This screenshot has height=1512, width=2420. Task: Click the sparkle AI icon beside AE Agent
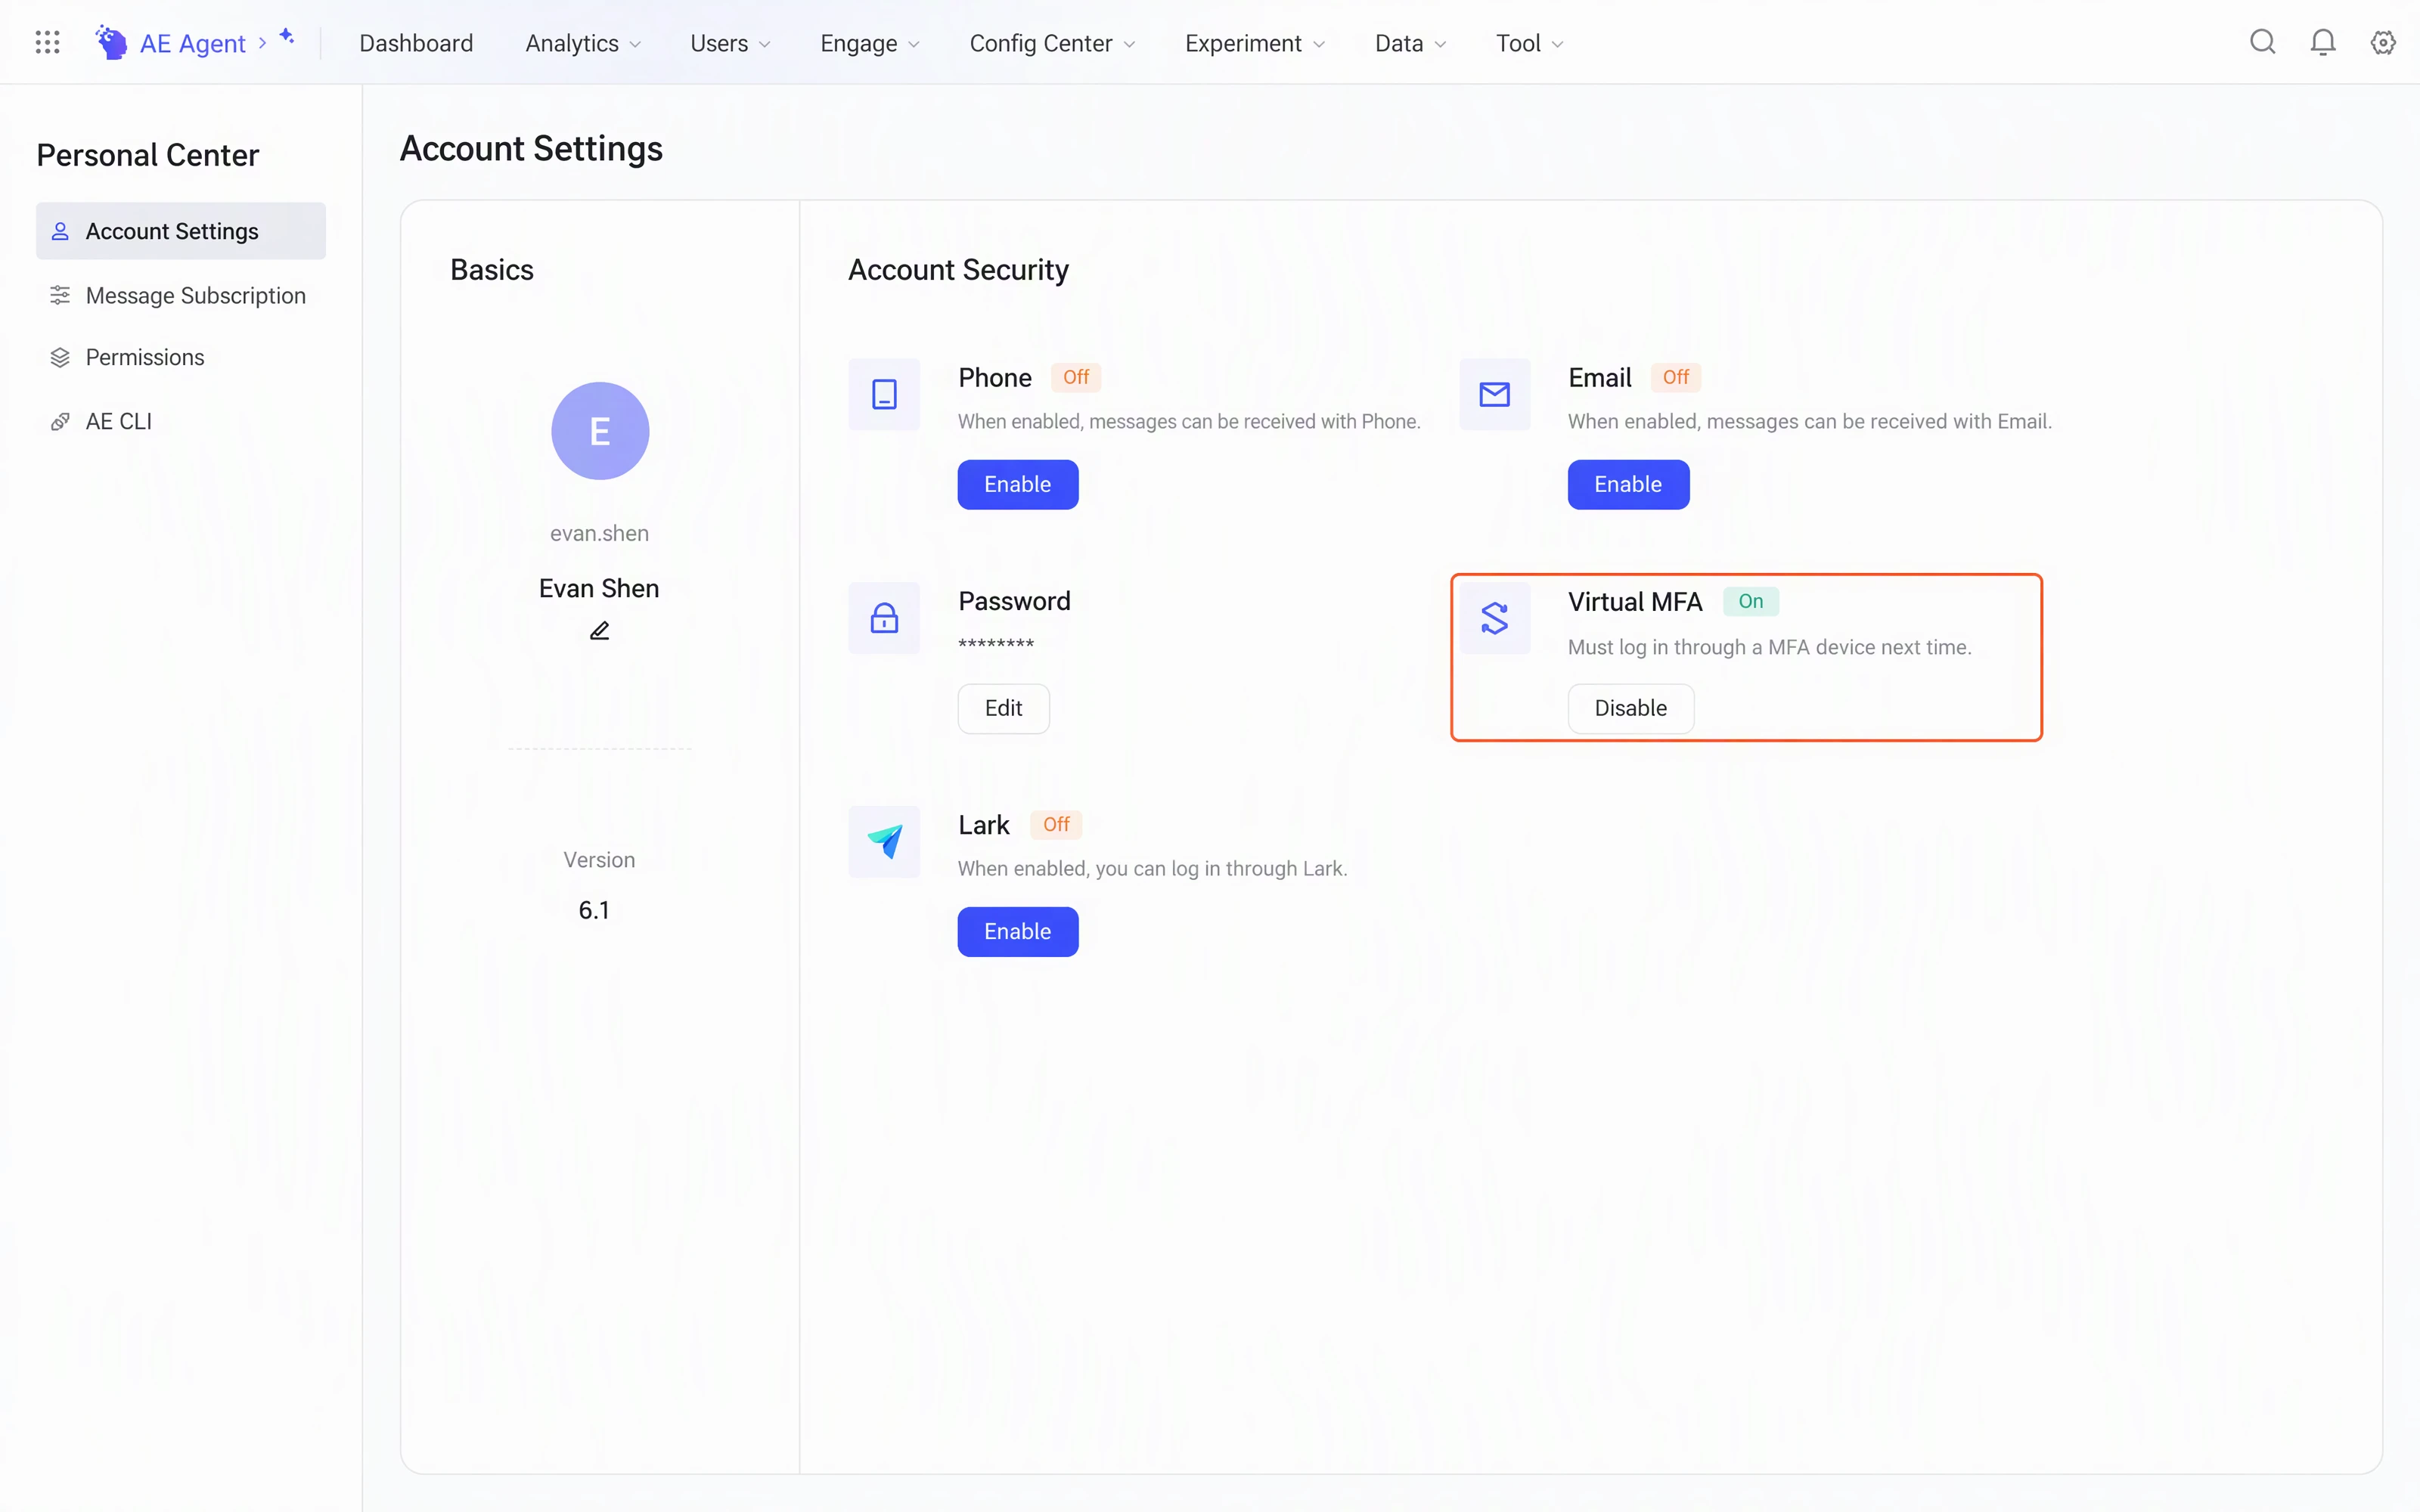tap(287, 36)
